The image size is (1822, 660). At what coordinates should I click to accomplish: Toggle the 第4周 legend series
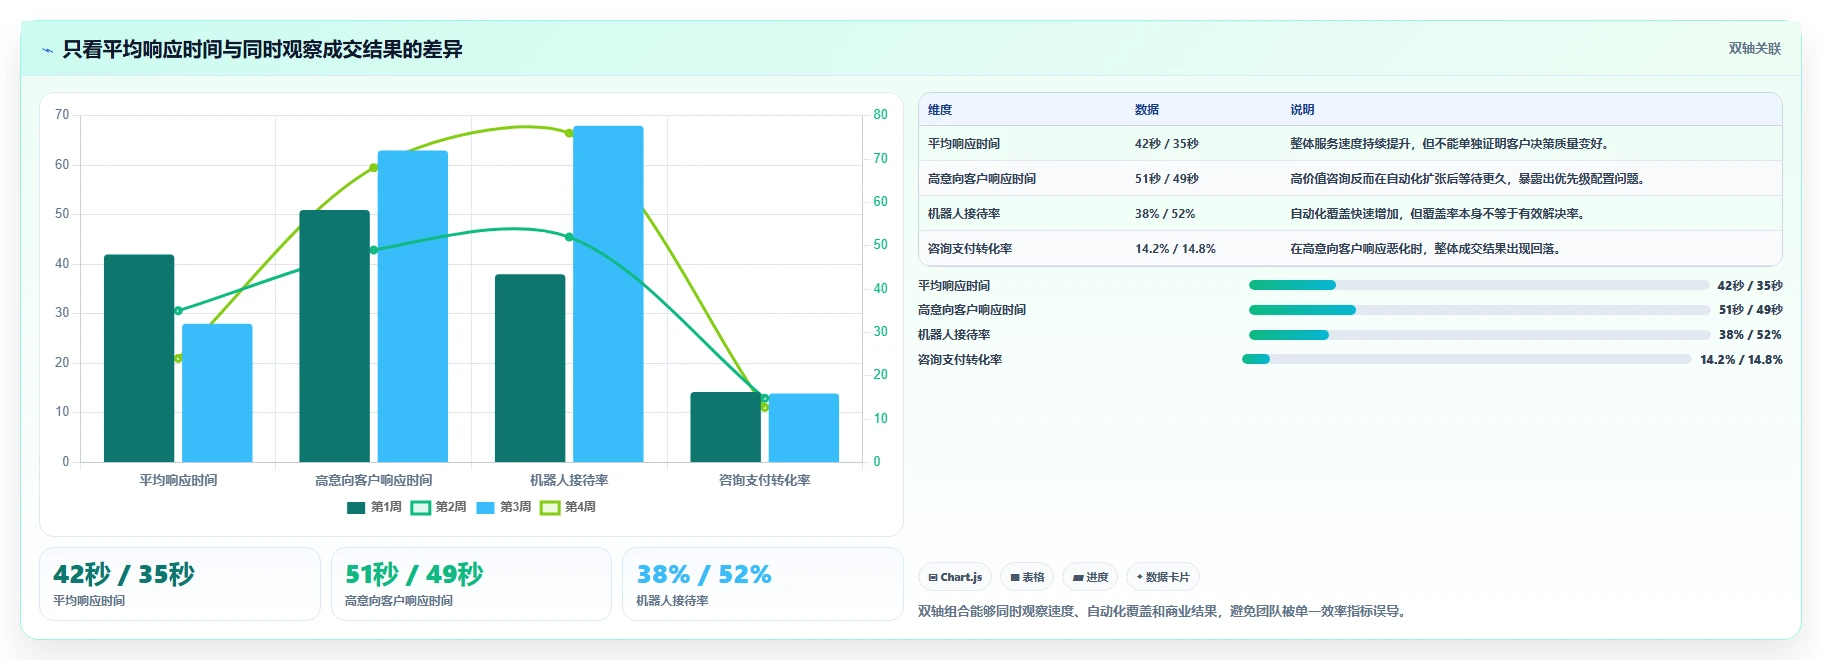tap(568, 507)
